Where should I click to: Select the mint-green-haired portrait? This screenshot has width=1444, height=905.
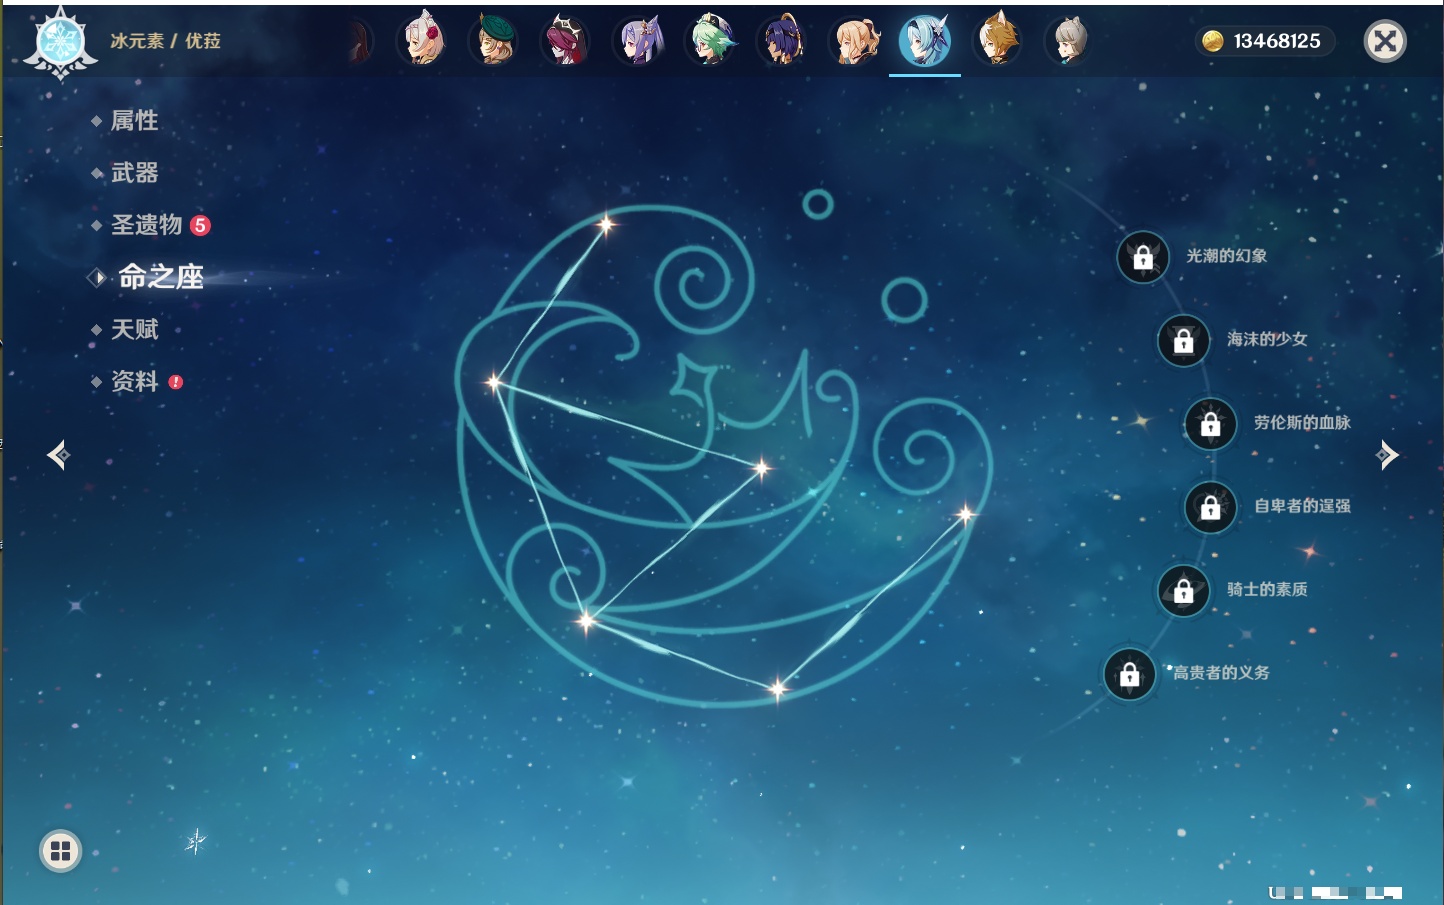[x=710, y=41]
